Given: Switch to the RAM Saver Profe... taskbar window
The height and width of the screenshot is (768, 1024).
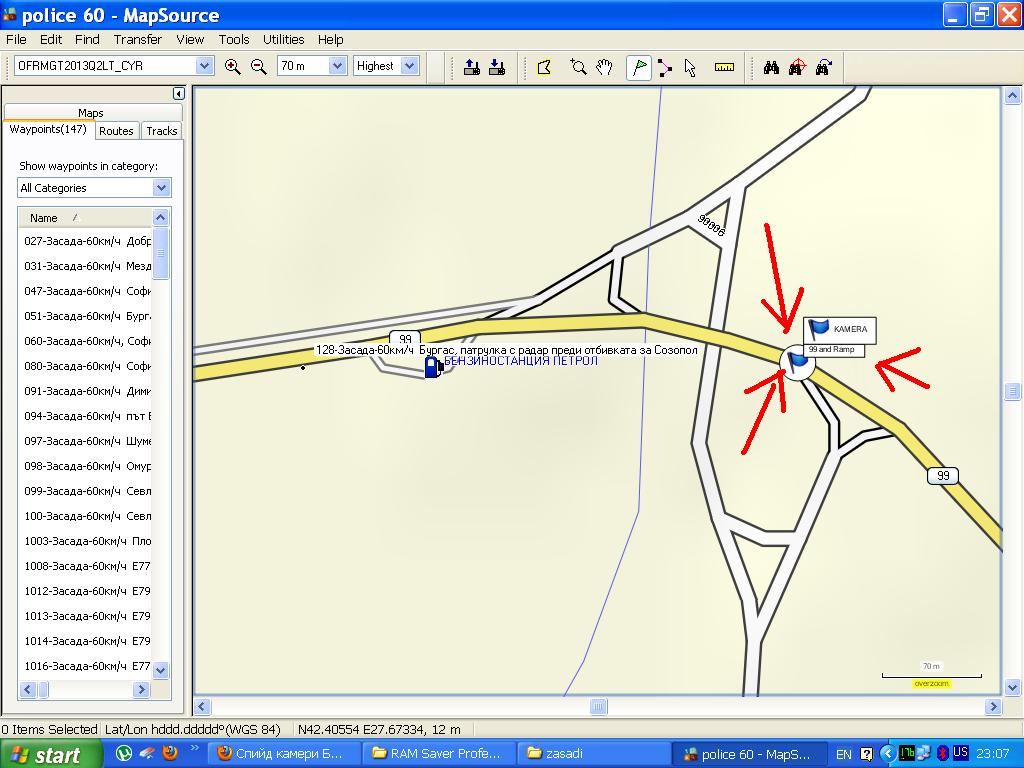Looking at the screenshot, I should 437,754.
